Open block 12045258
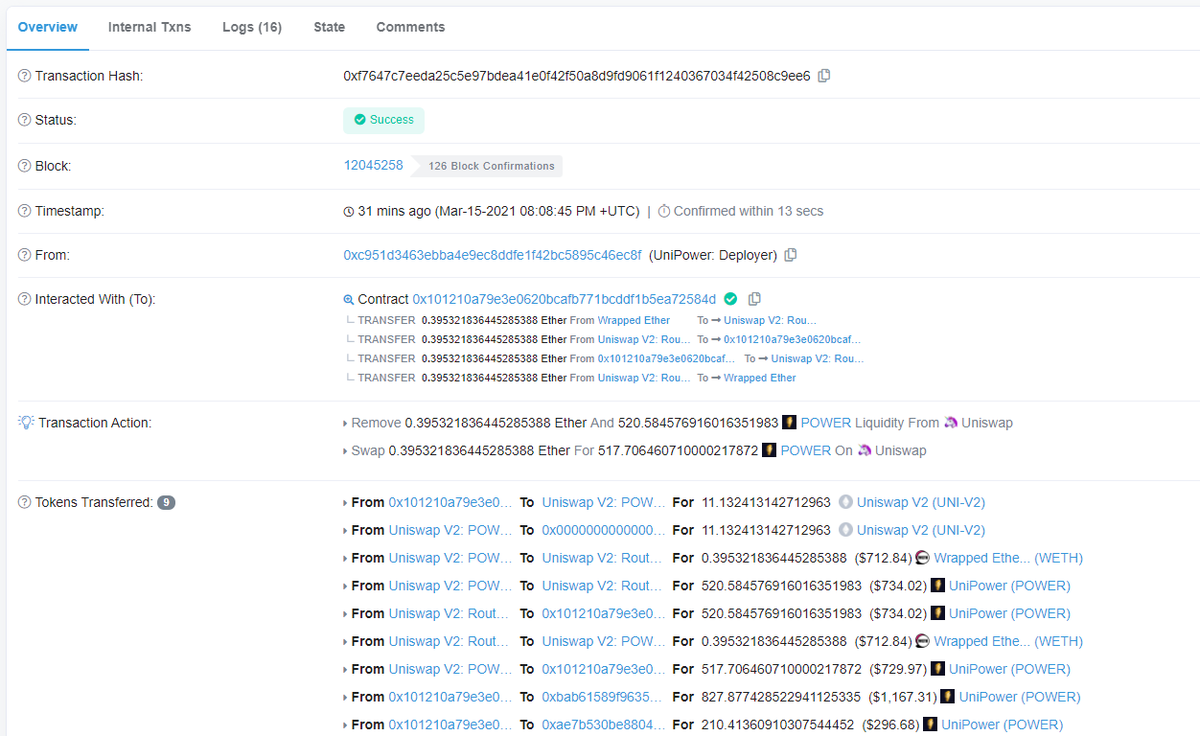1200x736 pixels. (374, 165)
